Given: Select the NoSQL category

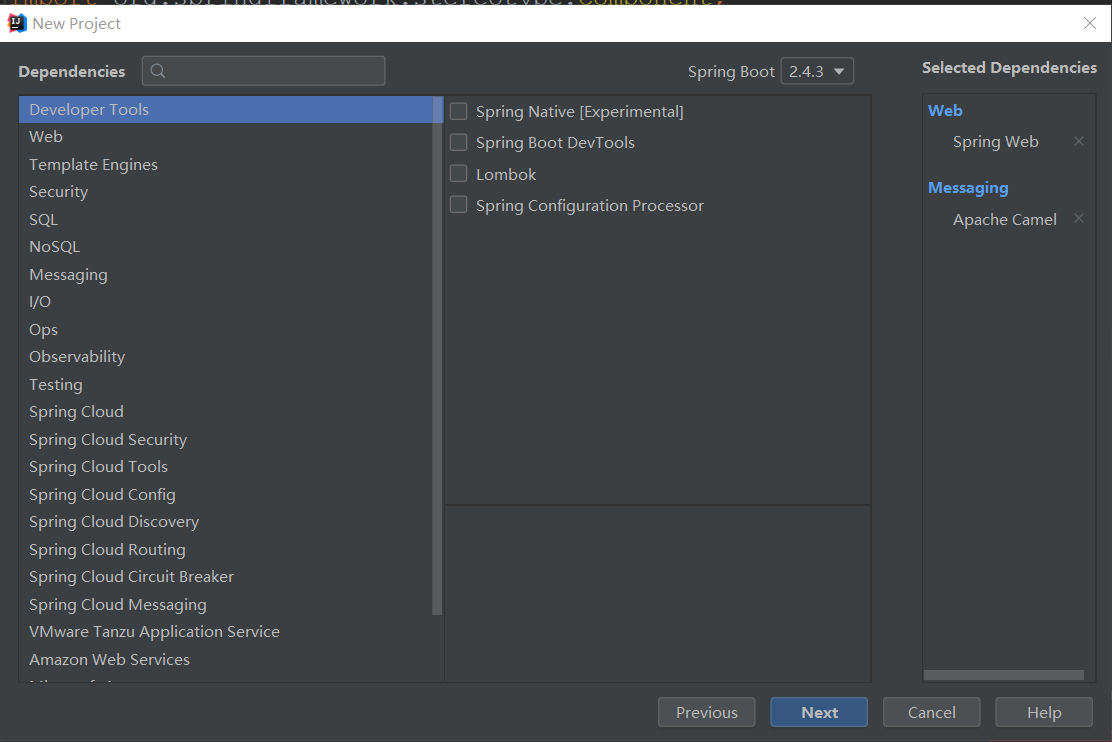Looking at the screenshot, I should coord(226,247).
